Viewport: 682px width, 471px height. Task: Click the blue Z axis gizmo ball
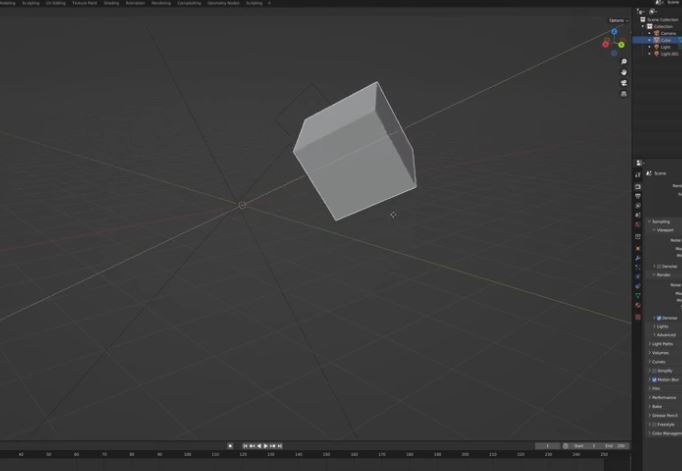[x=614, y=32]
